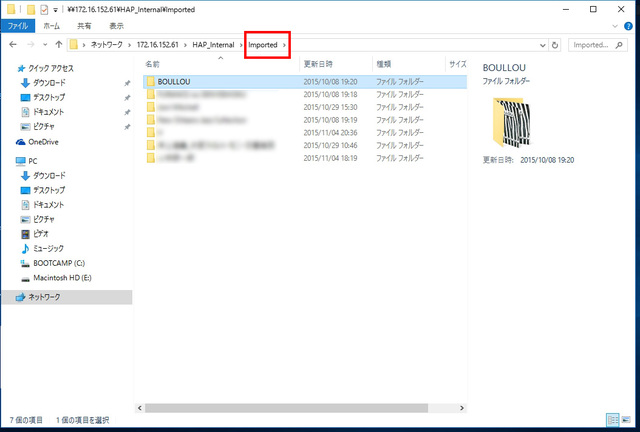Click the search magnifier icon
The width and height of the screenshot is (640, 432).
point(619,45)
